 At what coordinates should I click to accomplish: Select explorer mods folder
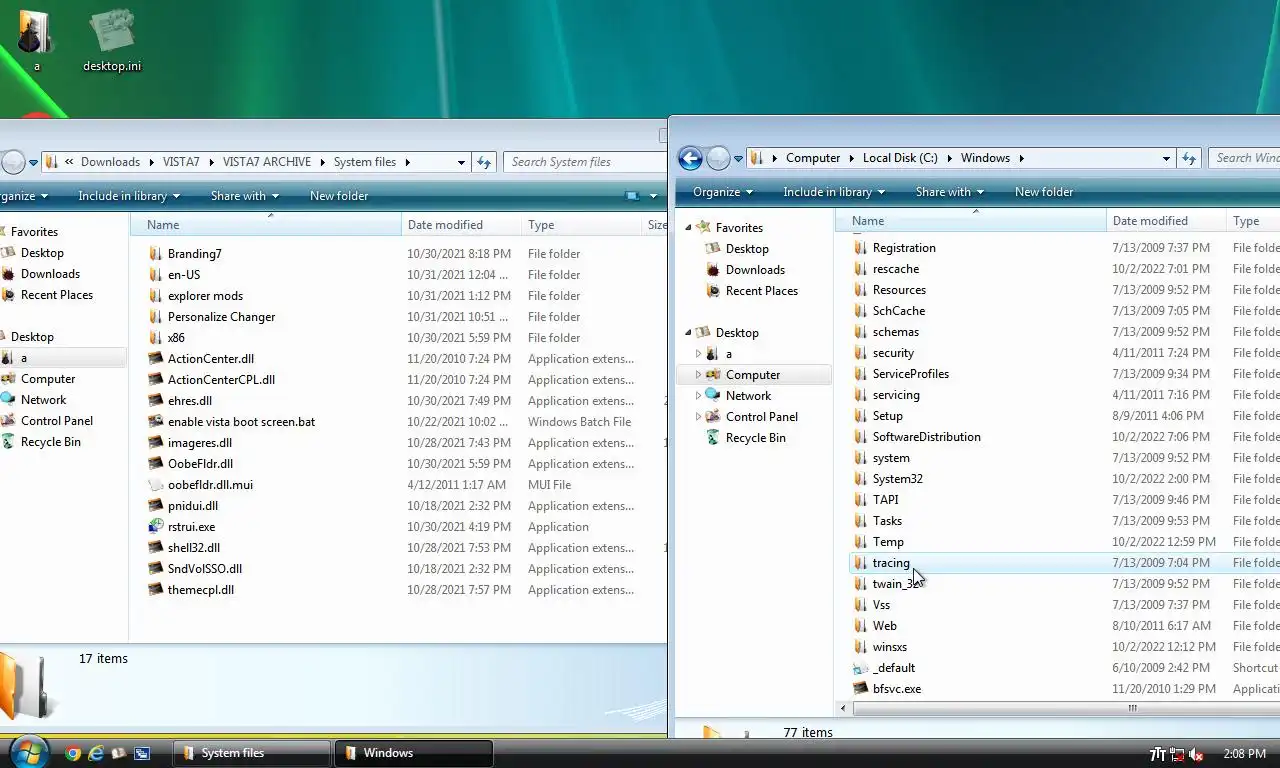(x=205, y=296)
